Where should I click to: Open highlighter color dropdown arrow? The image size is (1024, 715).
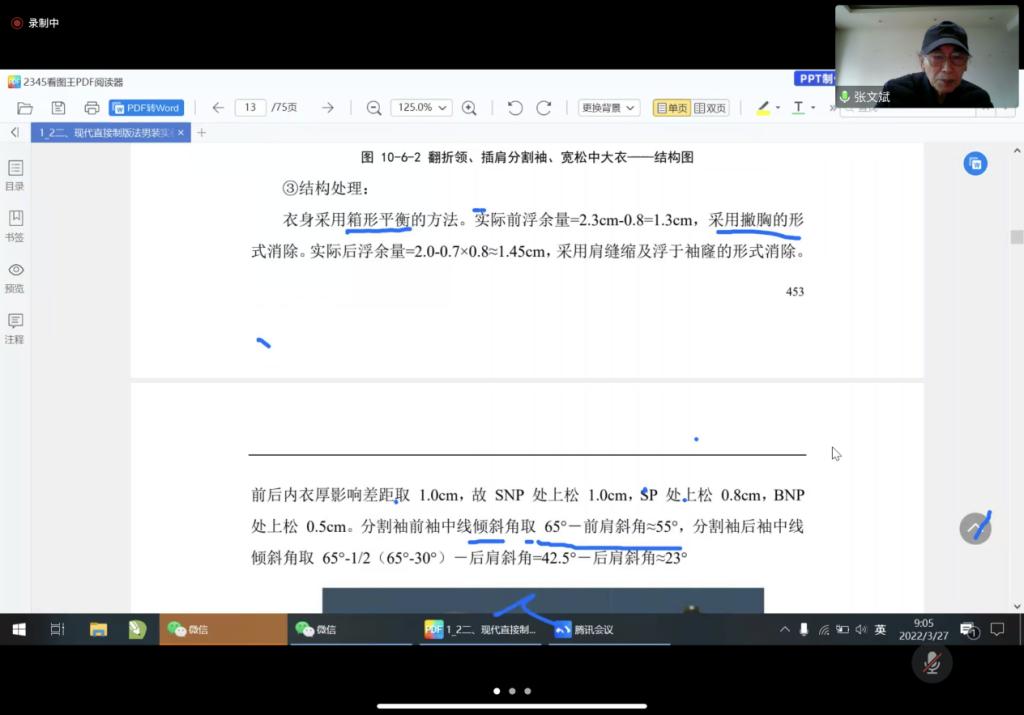click(x=778, y=108)
